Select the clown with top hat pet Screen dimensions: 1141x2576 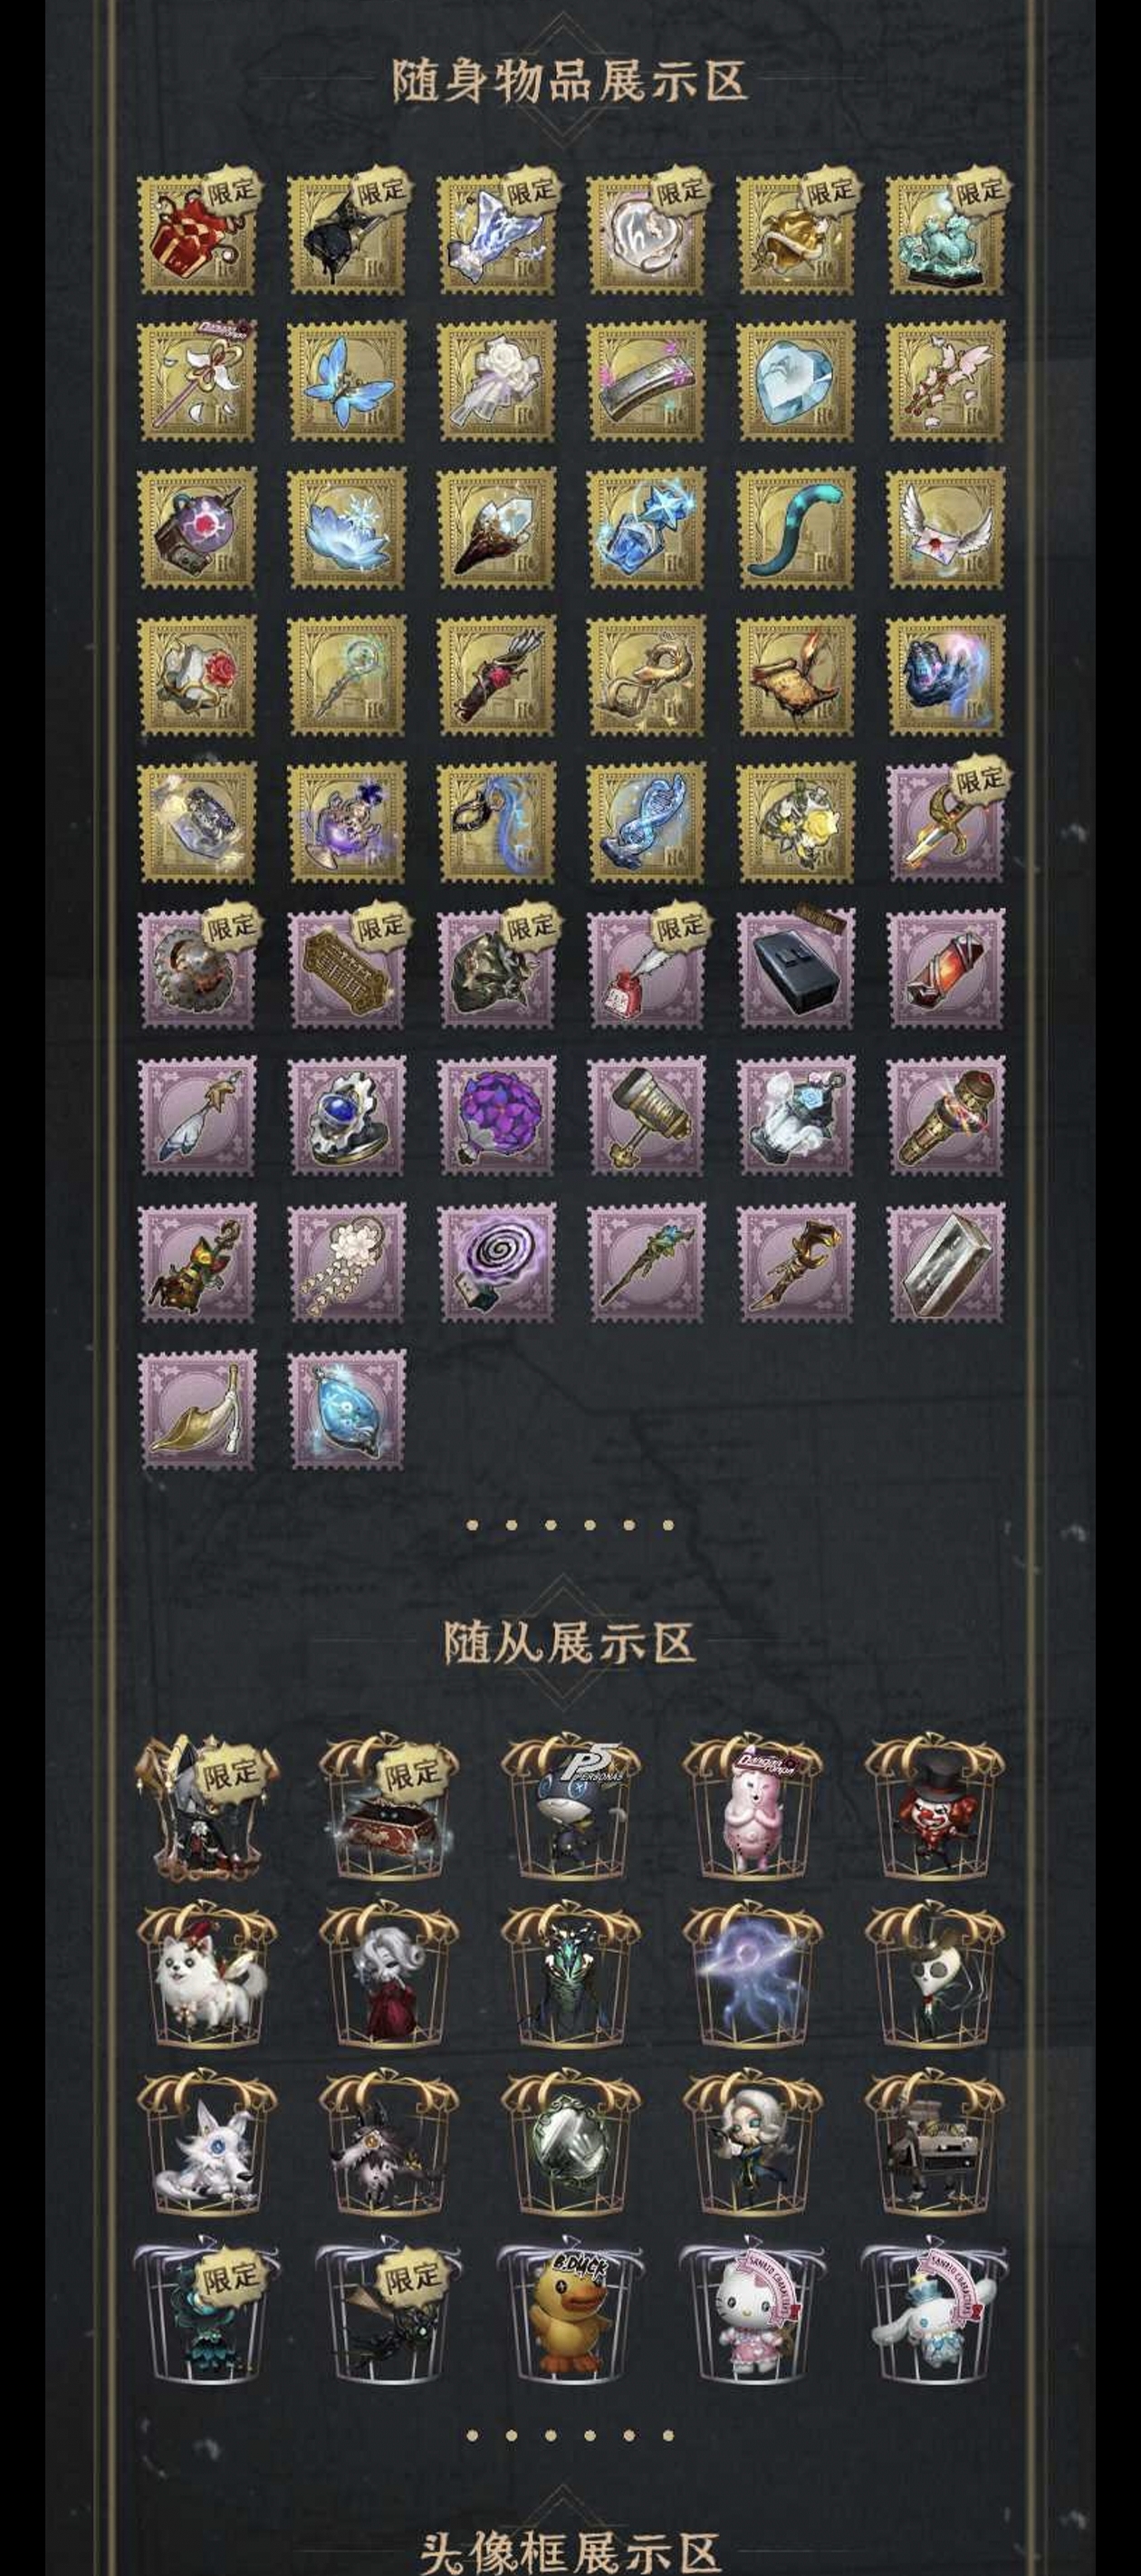[x=934, y=1810]
